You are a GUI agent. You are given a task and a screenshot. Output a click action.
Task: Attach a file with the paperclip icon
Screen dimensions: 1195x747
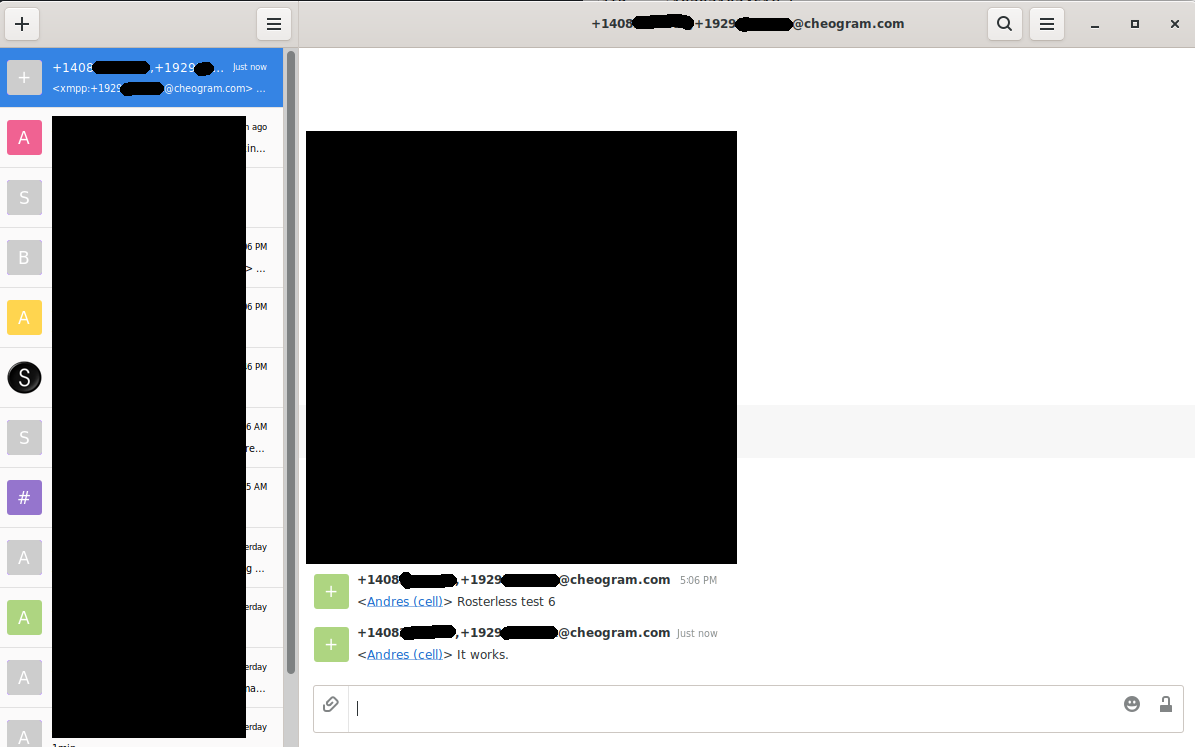tap(331, 704)
